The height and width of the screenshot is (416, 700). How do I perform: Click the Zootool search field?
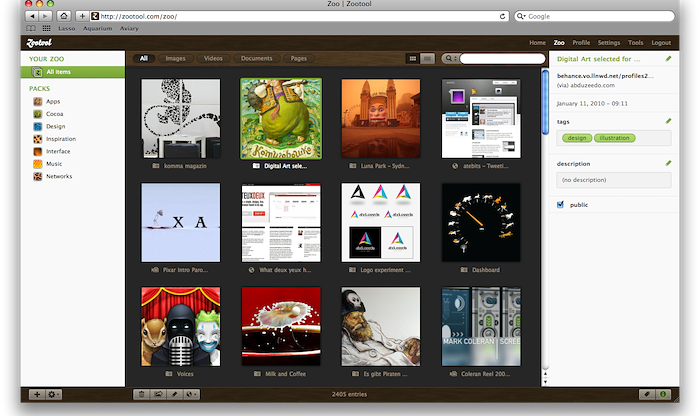(x=498, y=59)
